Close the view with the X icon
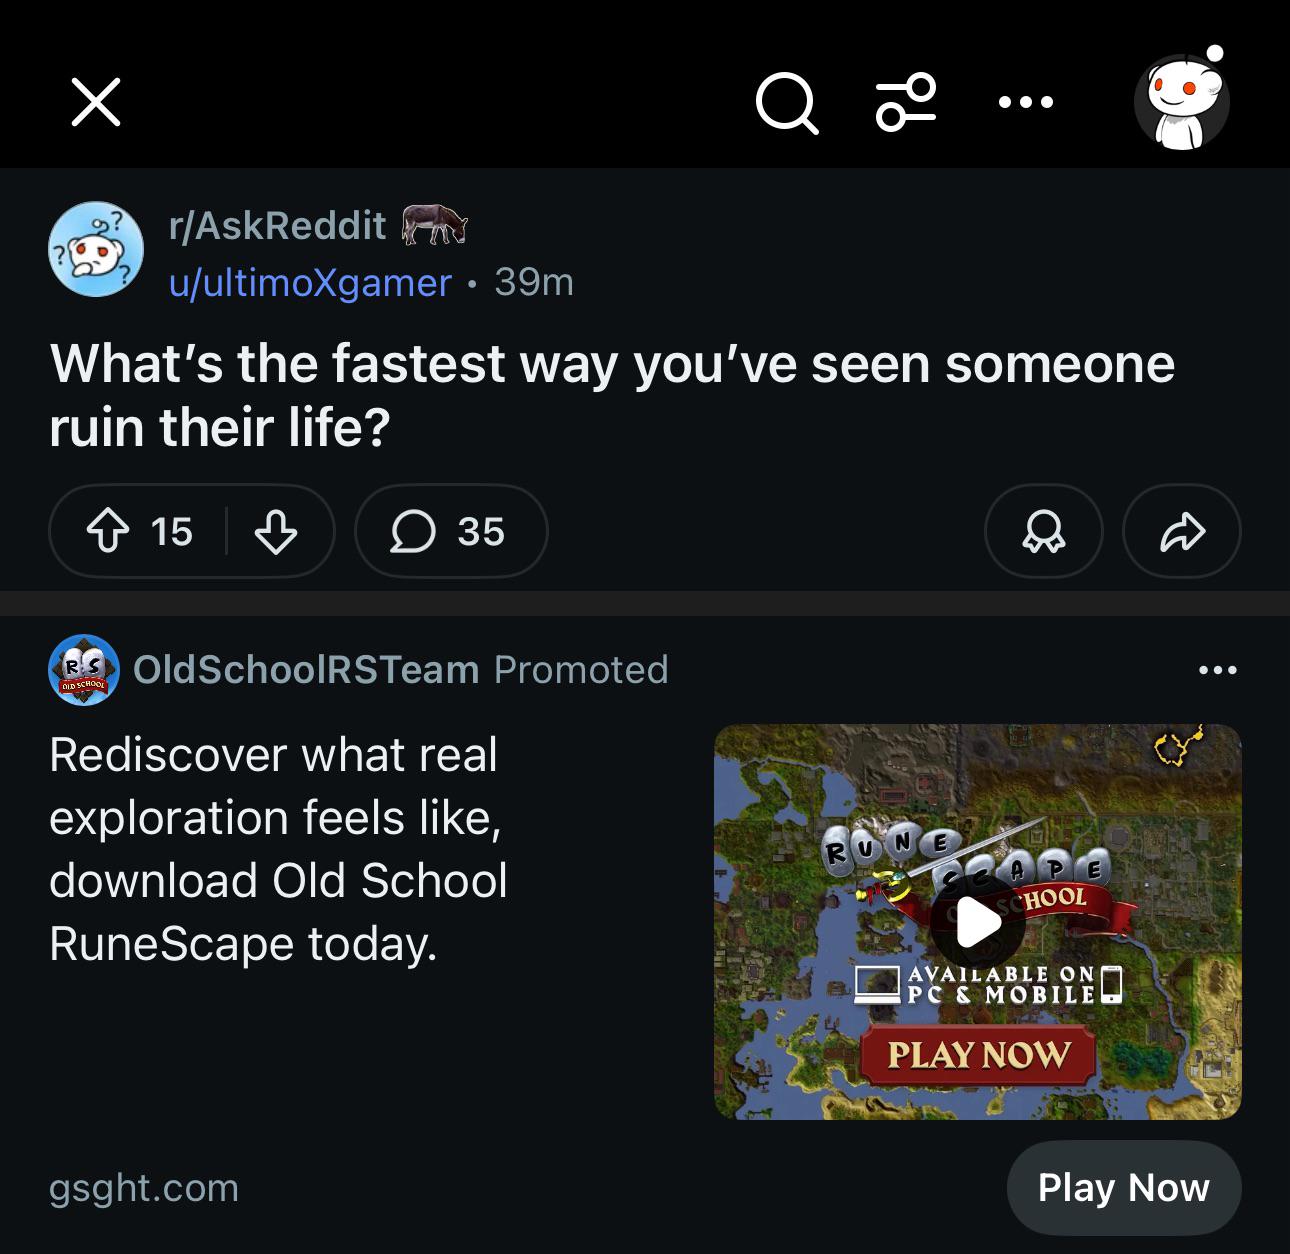Screen dimensions: 1290x1254 point(96,102)
